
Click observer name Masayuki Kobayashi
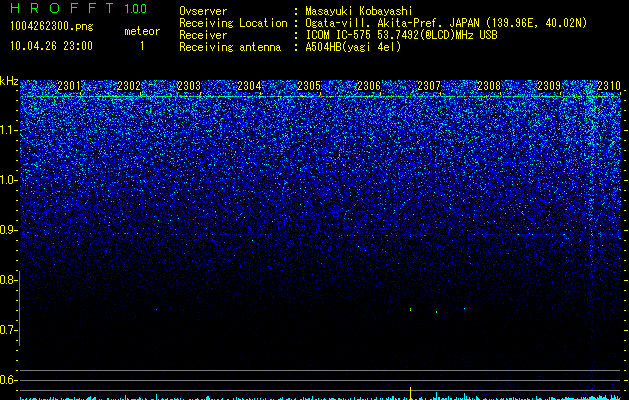point(359,11)
